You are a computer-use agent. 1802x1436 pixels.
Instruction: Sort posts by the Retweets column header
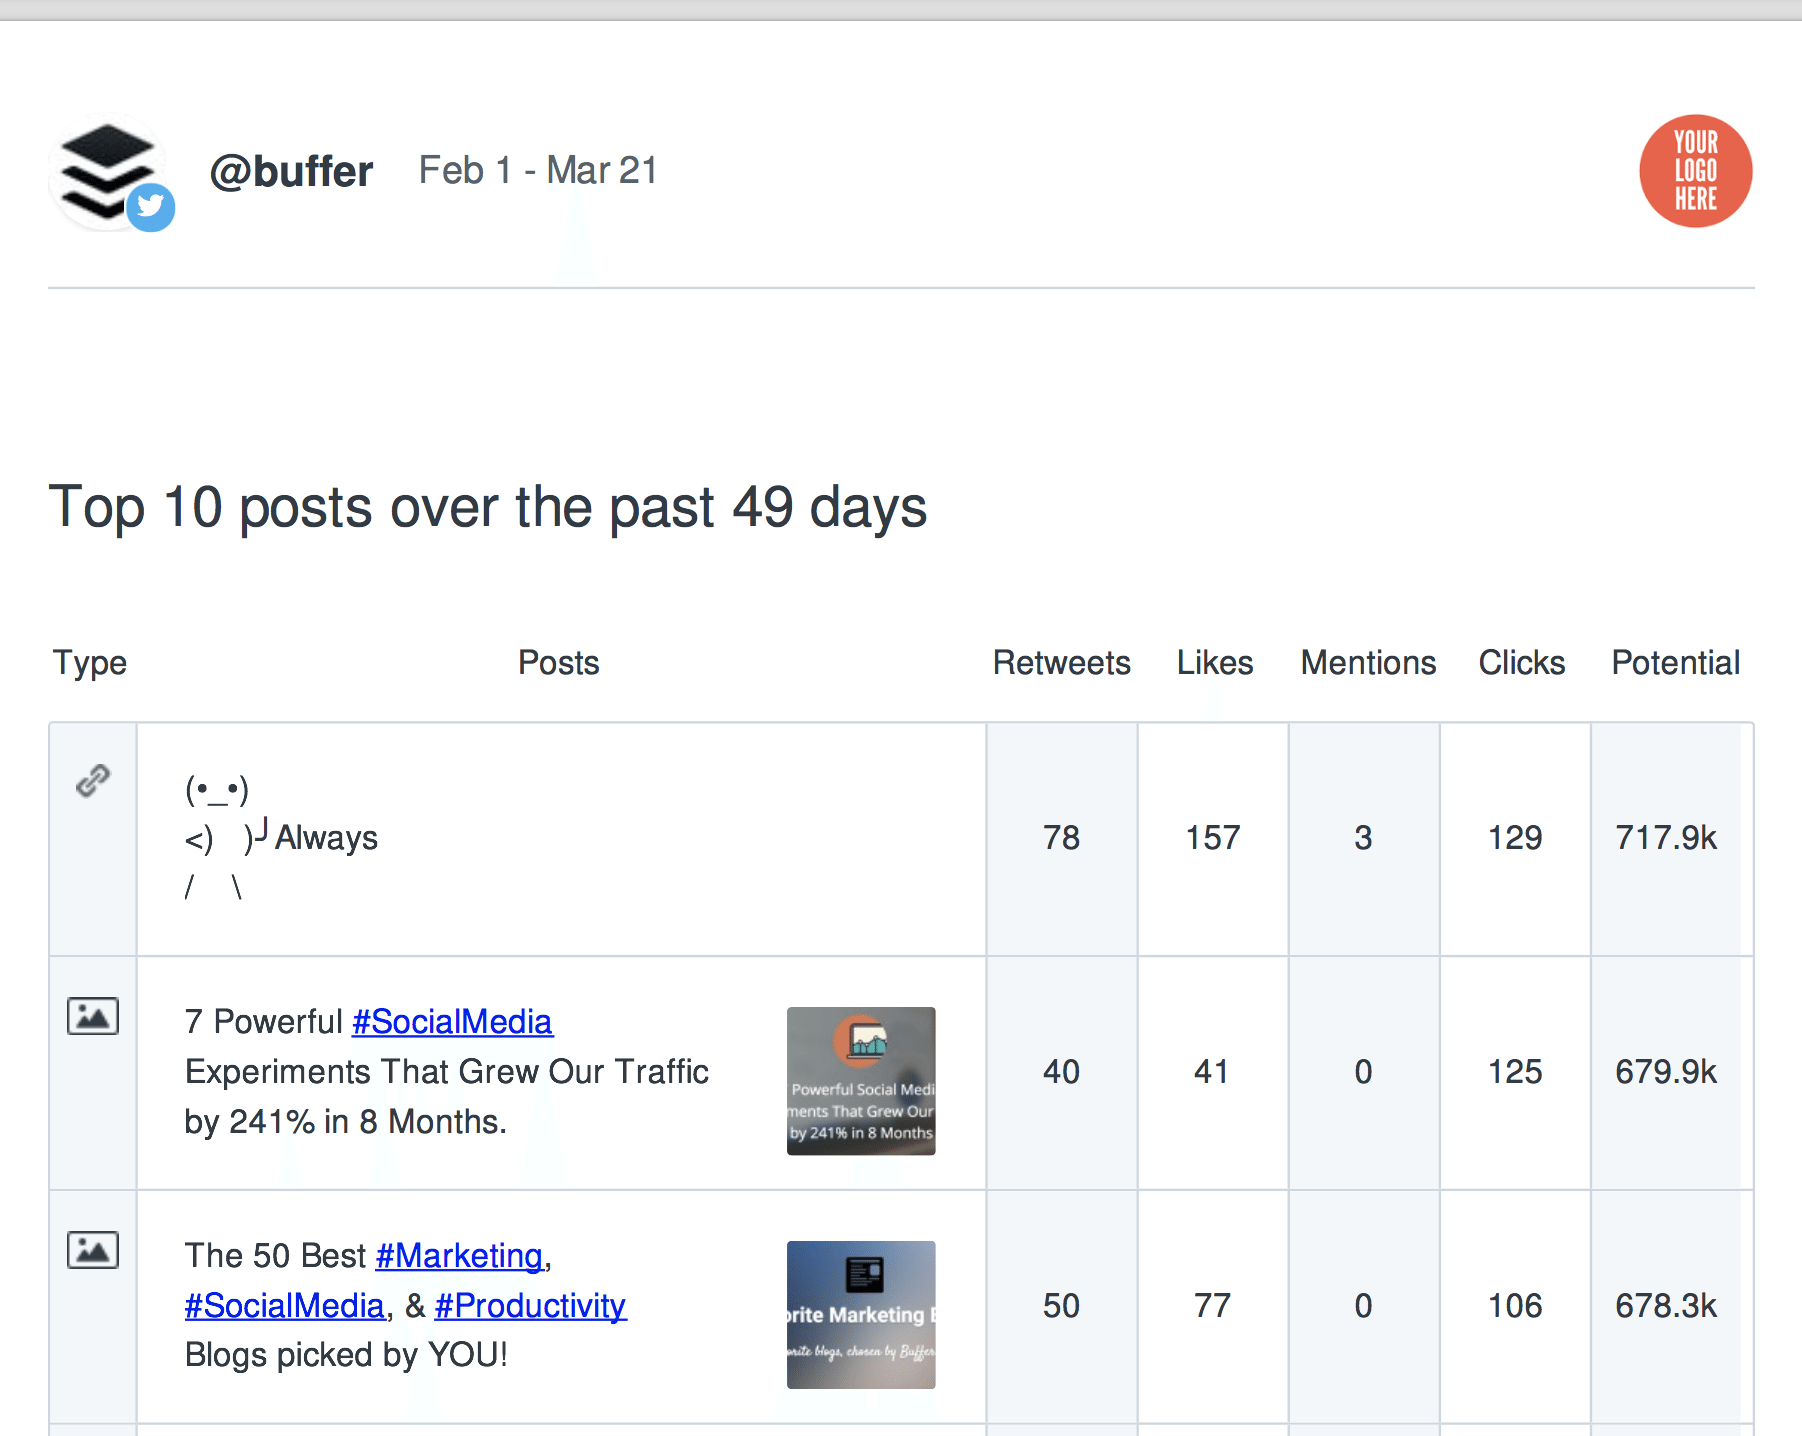click(x=1061, y=662)
